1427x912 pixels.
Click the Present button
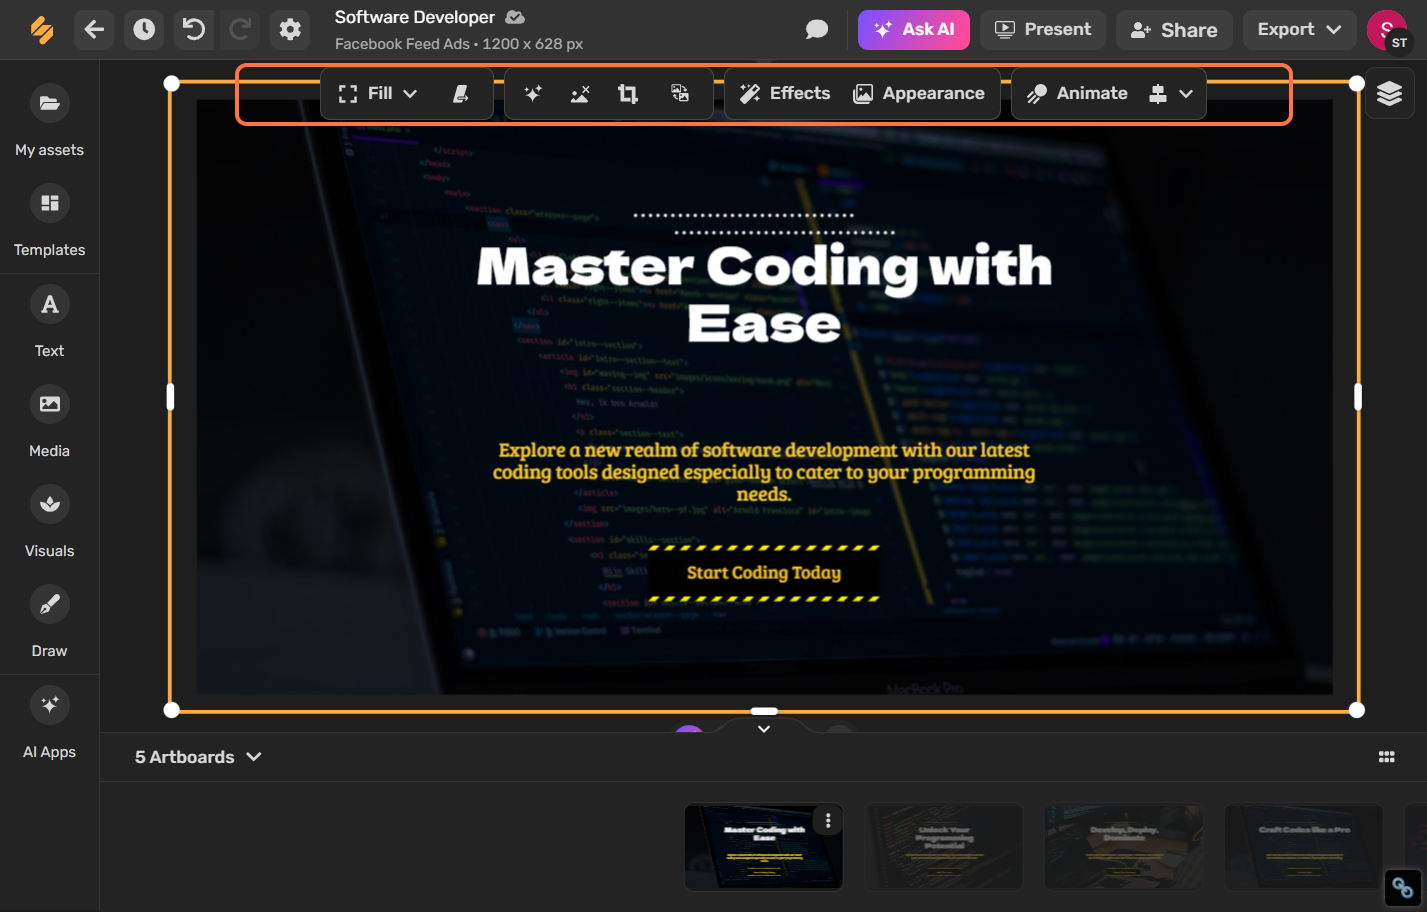coord(1042,30)
